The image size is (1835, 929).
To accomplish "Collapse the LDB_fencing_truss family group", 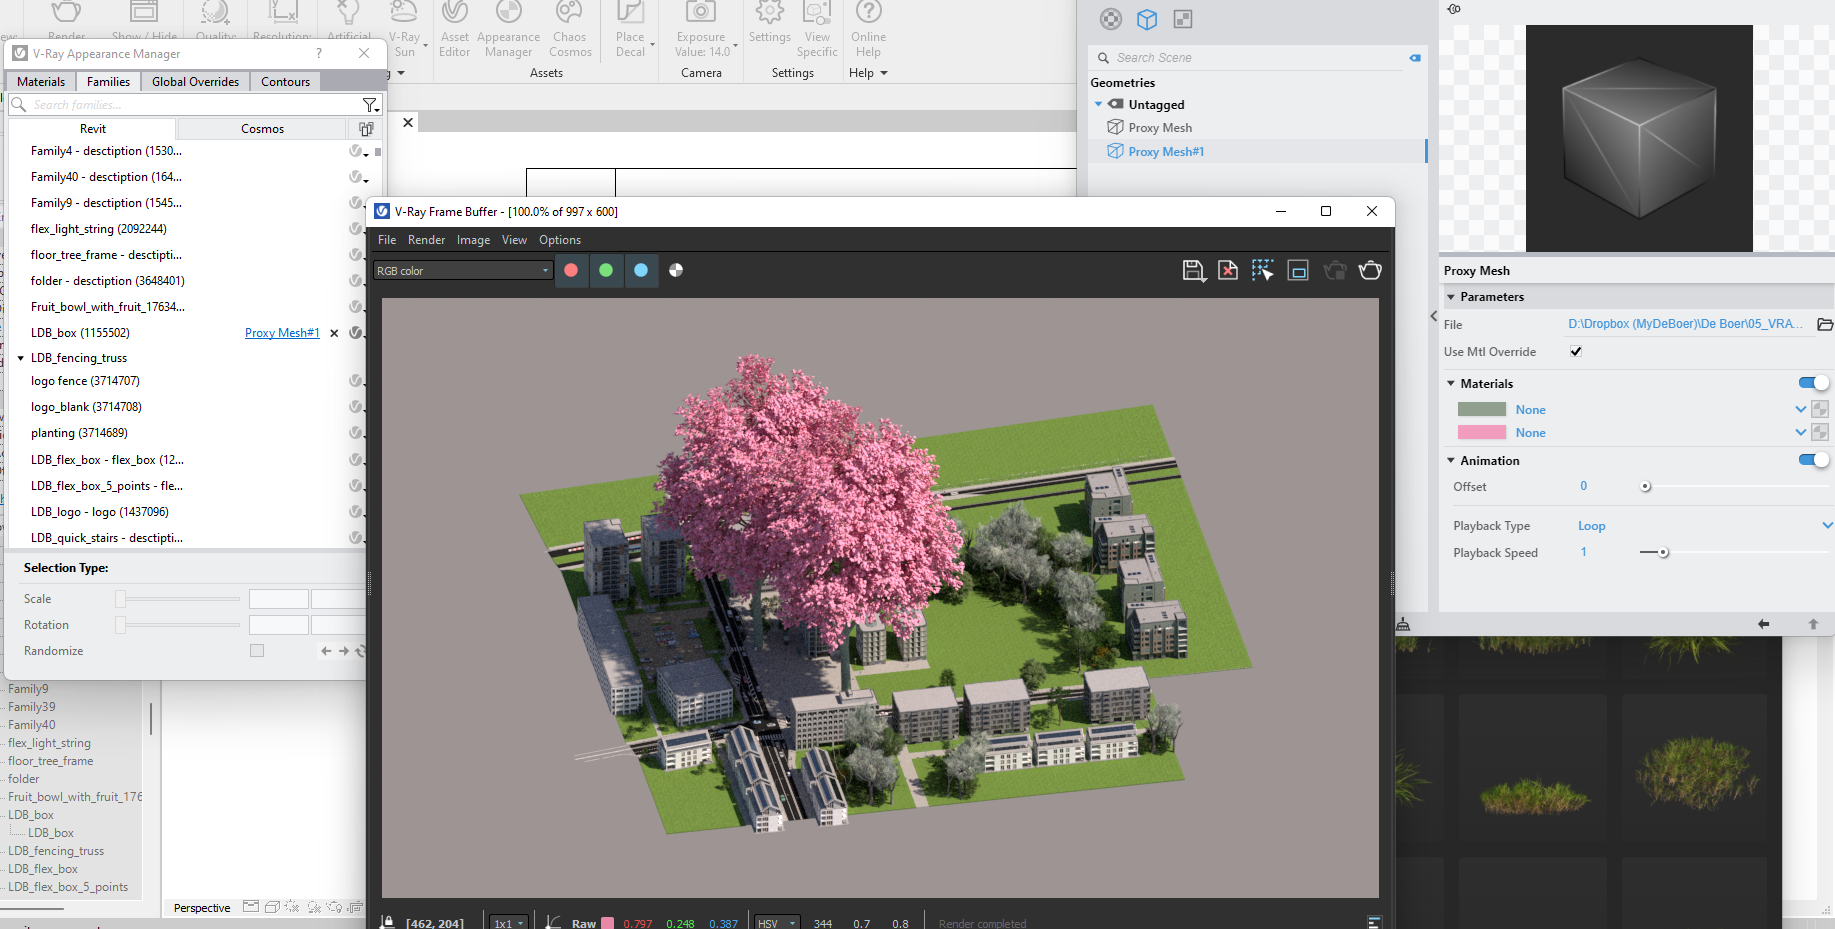I will point(20,358).
